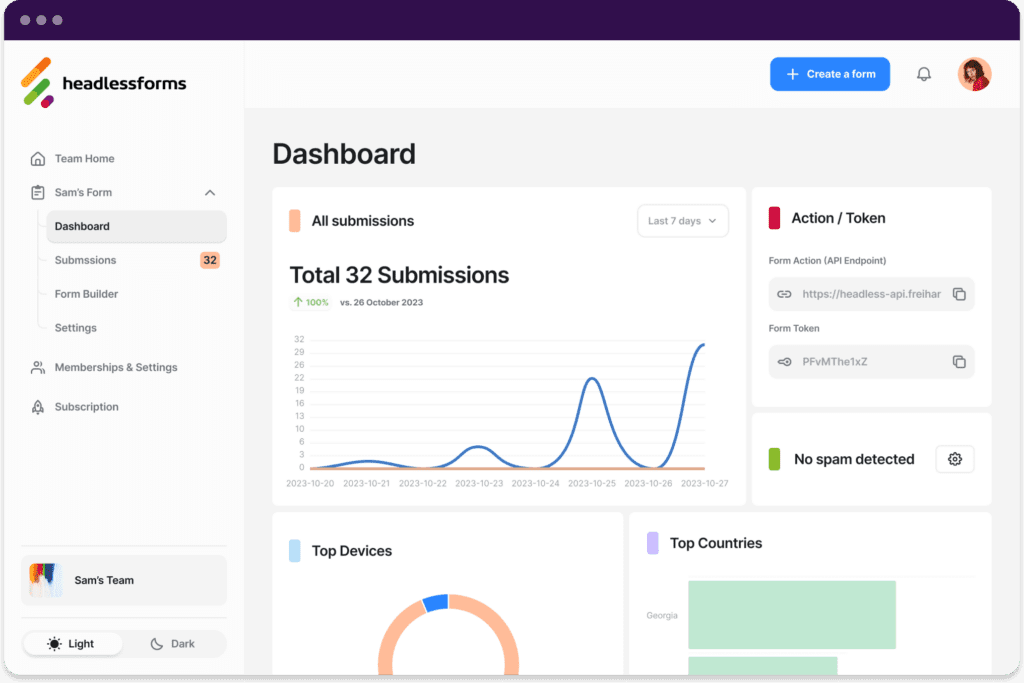The image size is (1024, 683).
Task: Click the Team Home house icon
Action: pyautogui.click(x=38, y=159)
